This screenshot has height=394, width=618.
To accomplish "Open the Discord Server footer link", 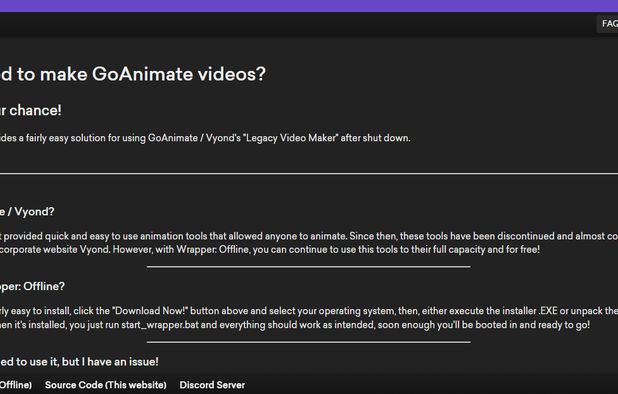I will (x=212, y=385).
